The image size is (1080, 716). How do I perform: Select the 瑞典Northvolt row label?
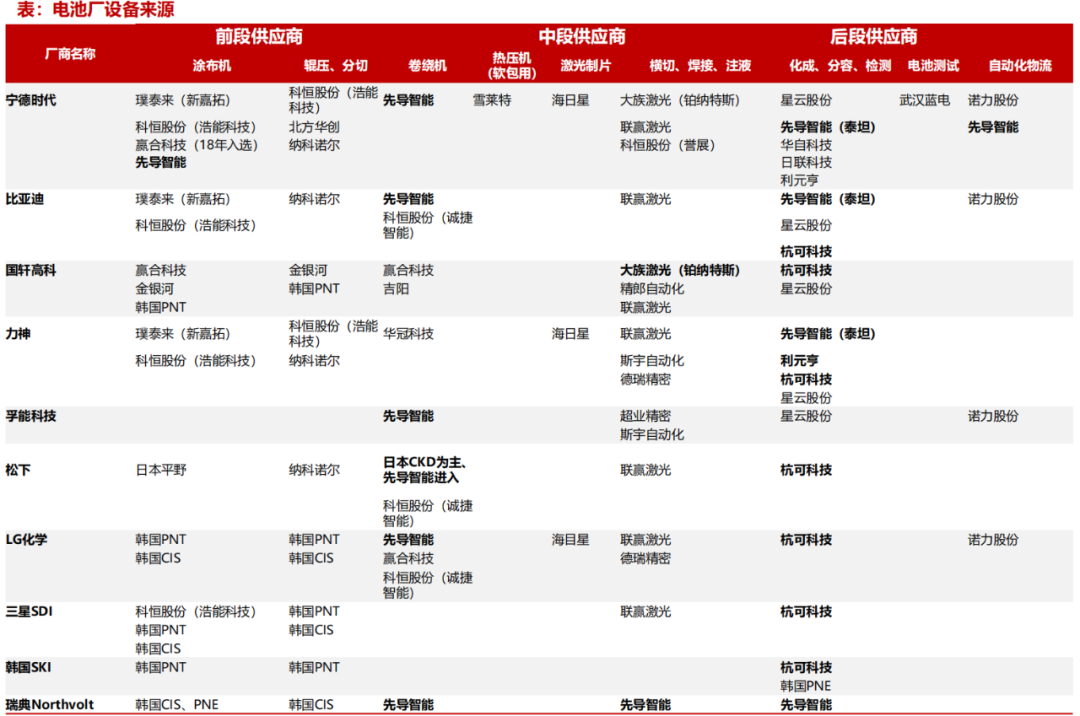[x=50, y=704]
